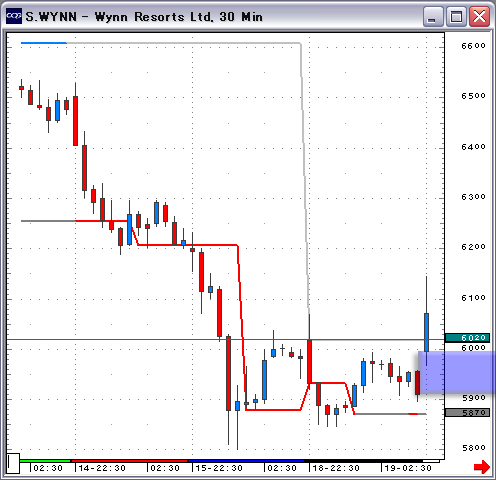
Task: Click the red scroll-right arrow at bottom
Action: [481, 467]
